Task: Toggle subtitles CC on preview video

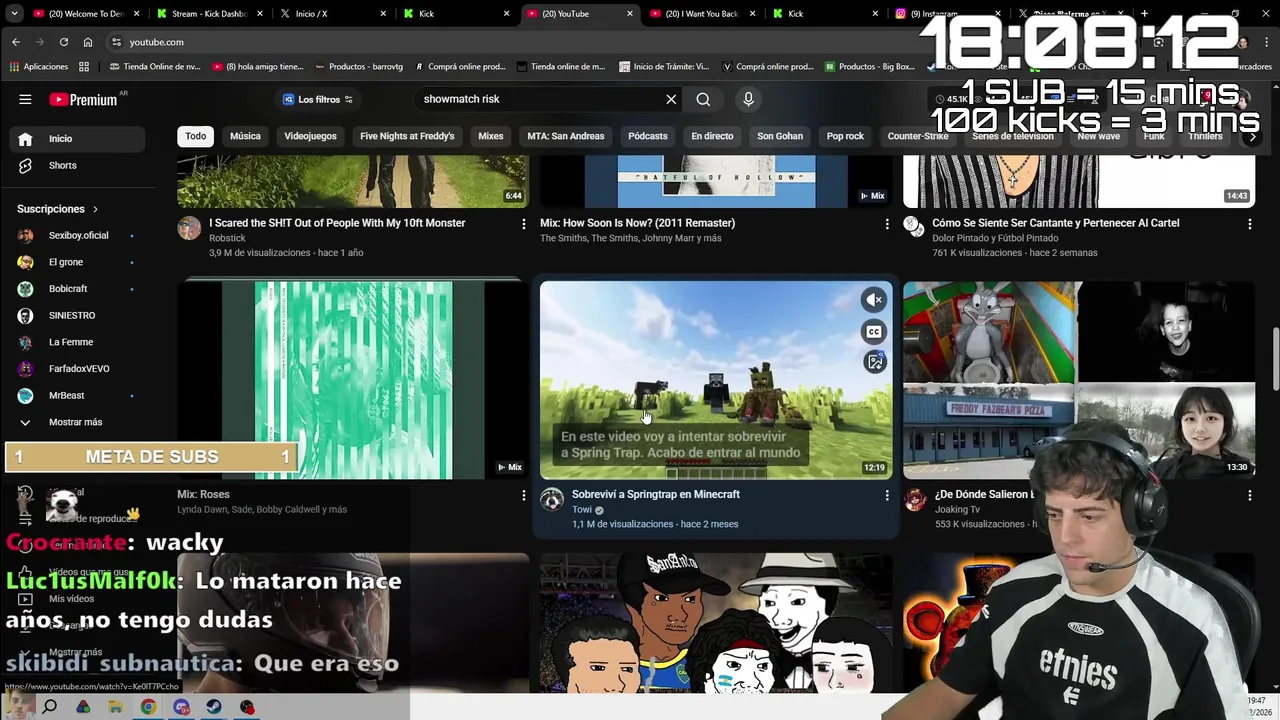Action: 874,331
